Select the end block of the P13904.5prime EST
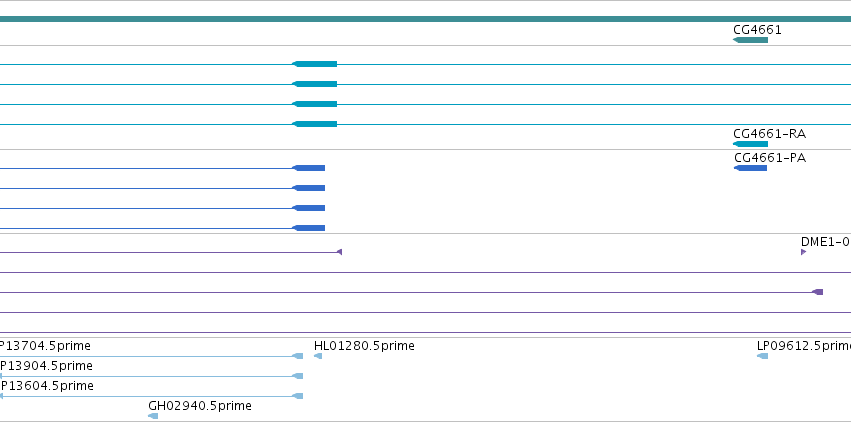 click(x=297, y=376)
